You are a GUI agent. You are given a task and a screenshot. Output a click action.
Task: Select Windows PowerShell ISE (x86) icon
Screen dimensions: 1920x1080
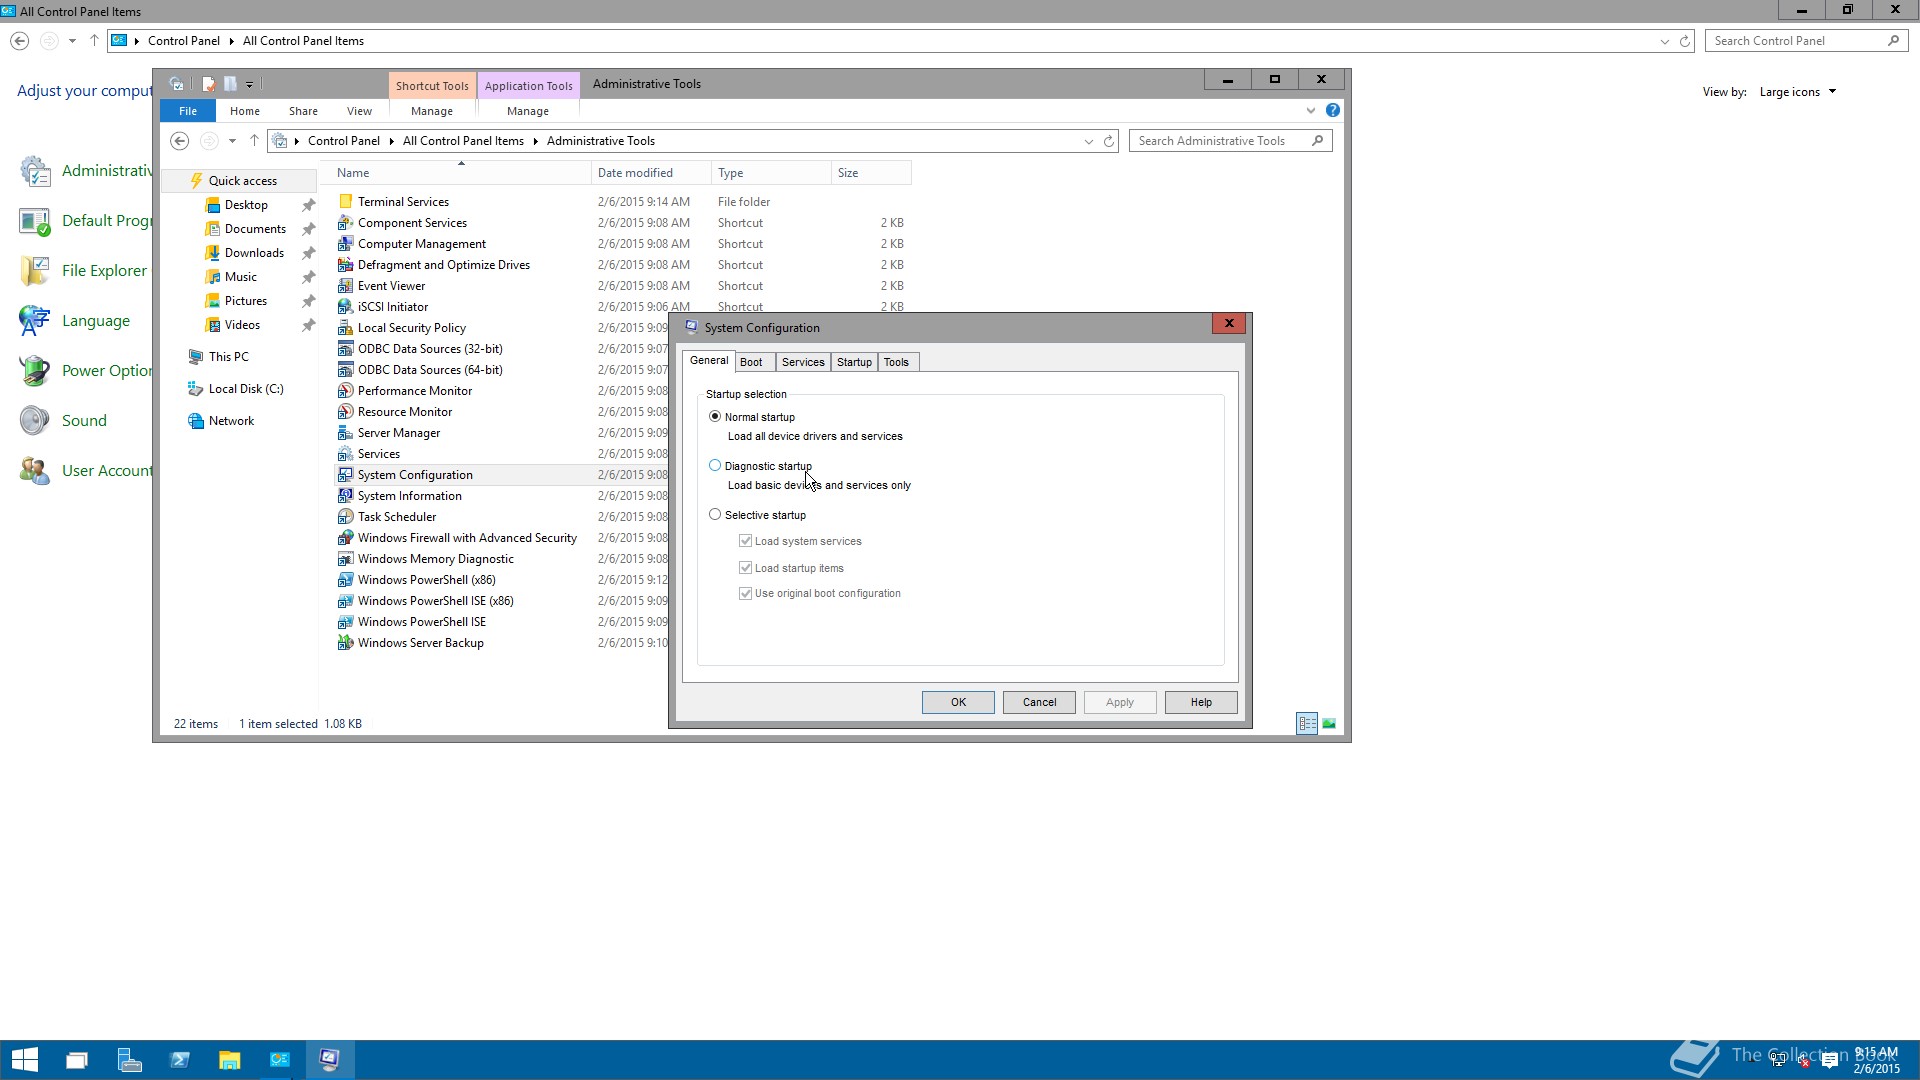pyautogui.click(x=345, y=600)
